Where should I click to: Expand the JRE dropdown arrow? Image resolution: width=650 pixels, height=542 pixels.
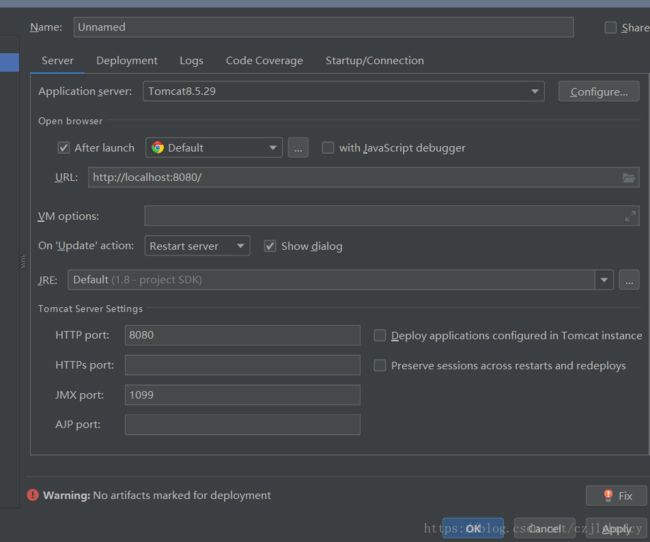point(604,280)
